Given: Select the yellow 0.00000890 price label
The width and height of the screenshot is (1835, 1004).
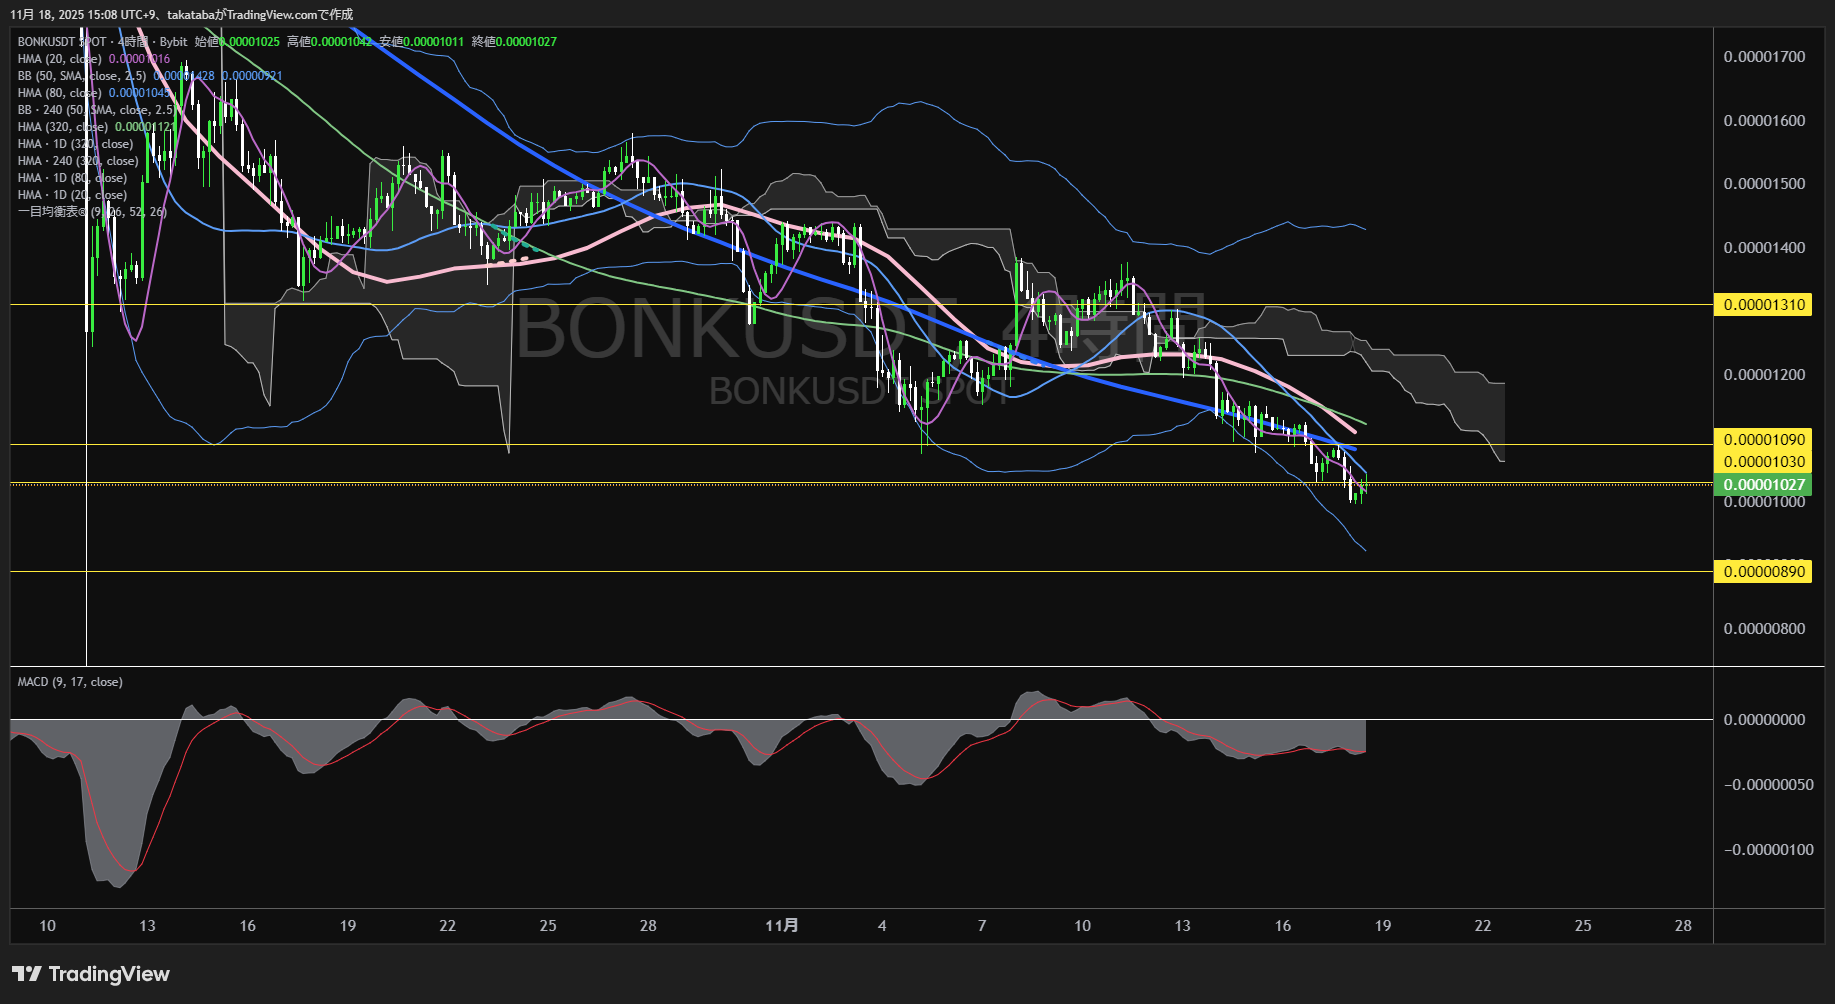Looking at the screenshot, I should 1763,572.
